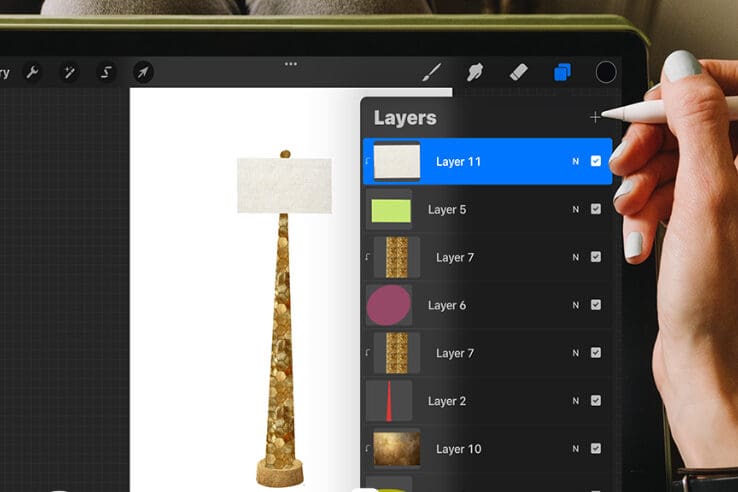Viewport: 738px width, 492px height.
Task: Hide Layer 7 between Layer 5 and Layer 6
Action: [596, 257]
